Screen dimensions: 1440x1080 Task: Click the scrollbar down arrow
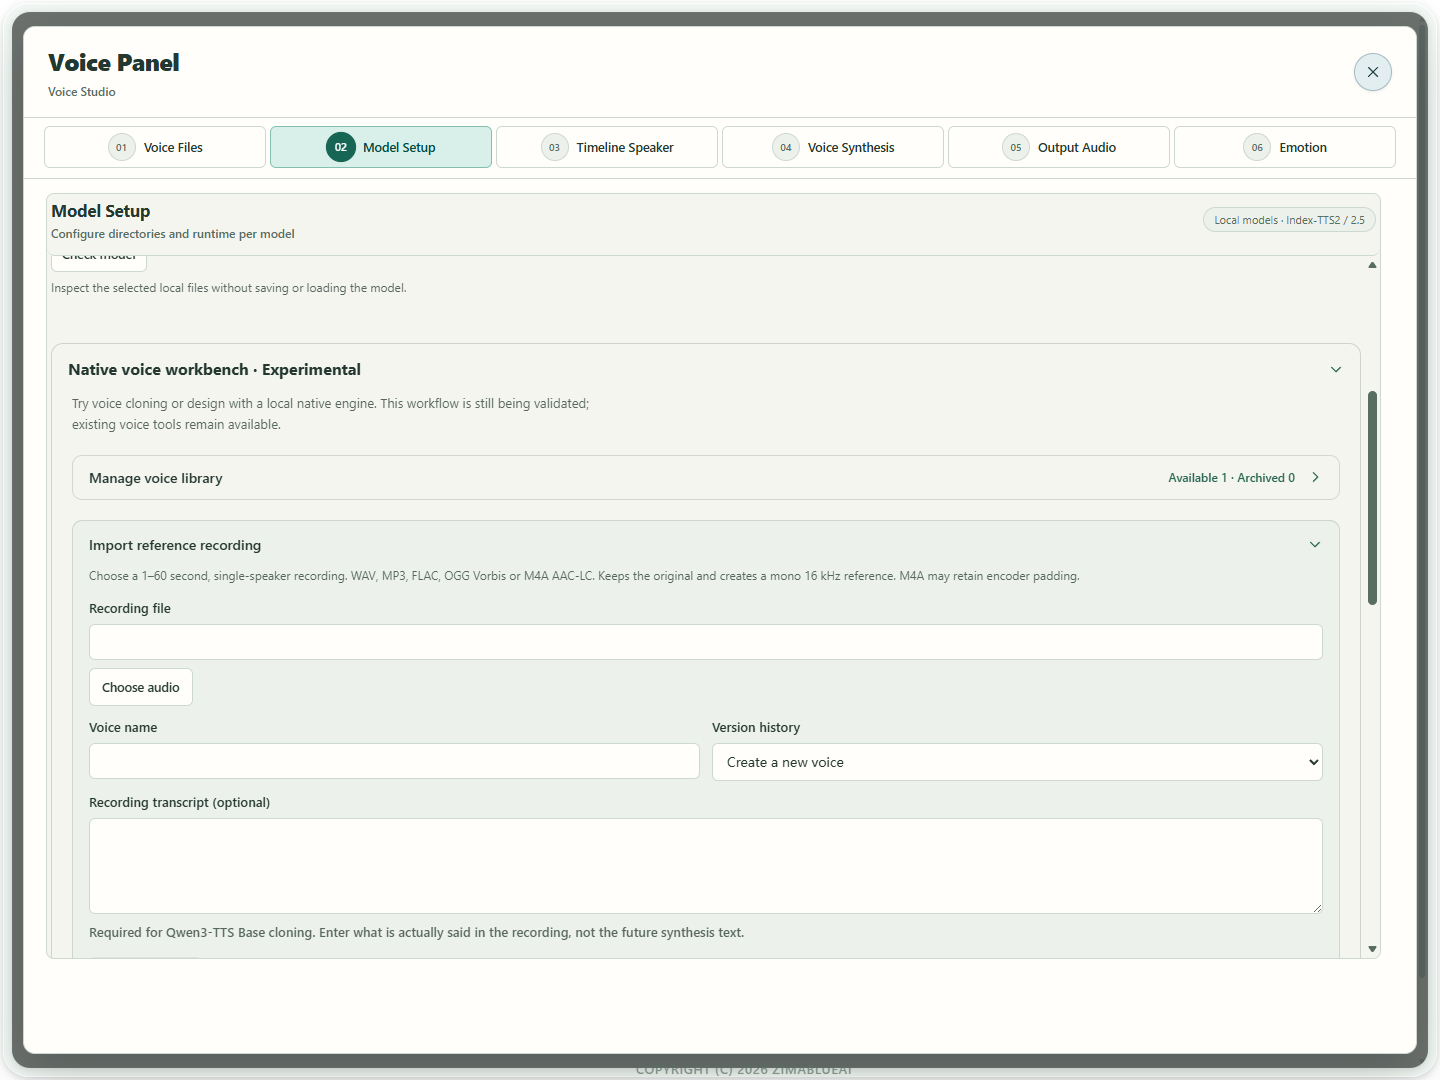coord(1372,949)
